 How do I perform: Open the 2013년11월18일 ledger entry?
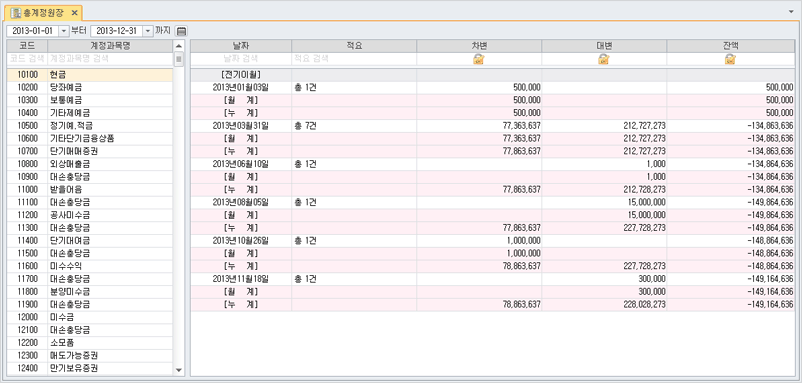pos(493,279)
